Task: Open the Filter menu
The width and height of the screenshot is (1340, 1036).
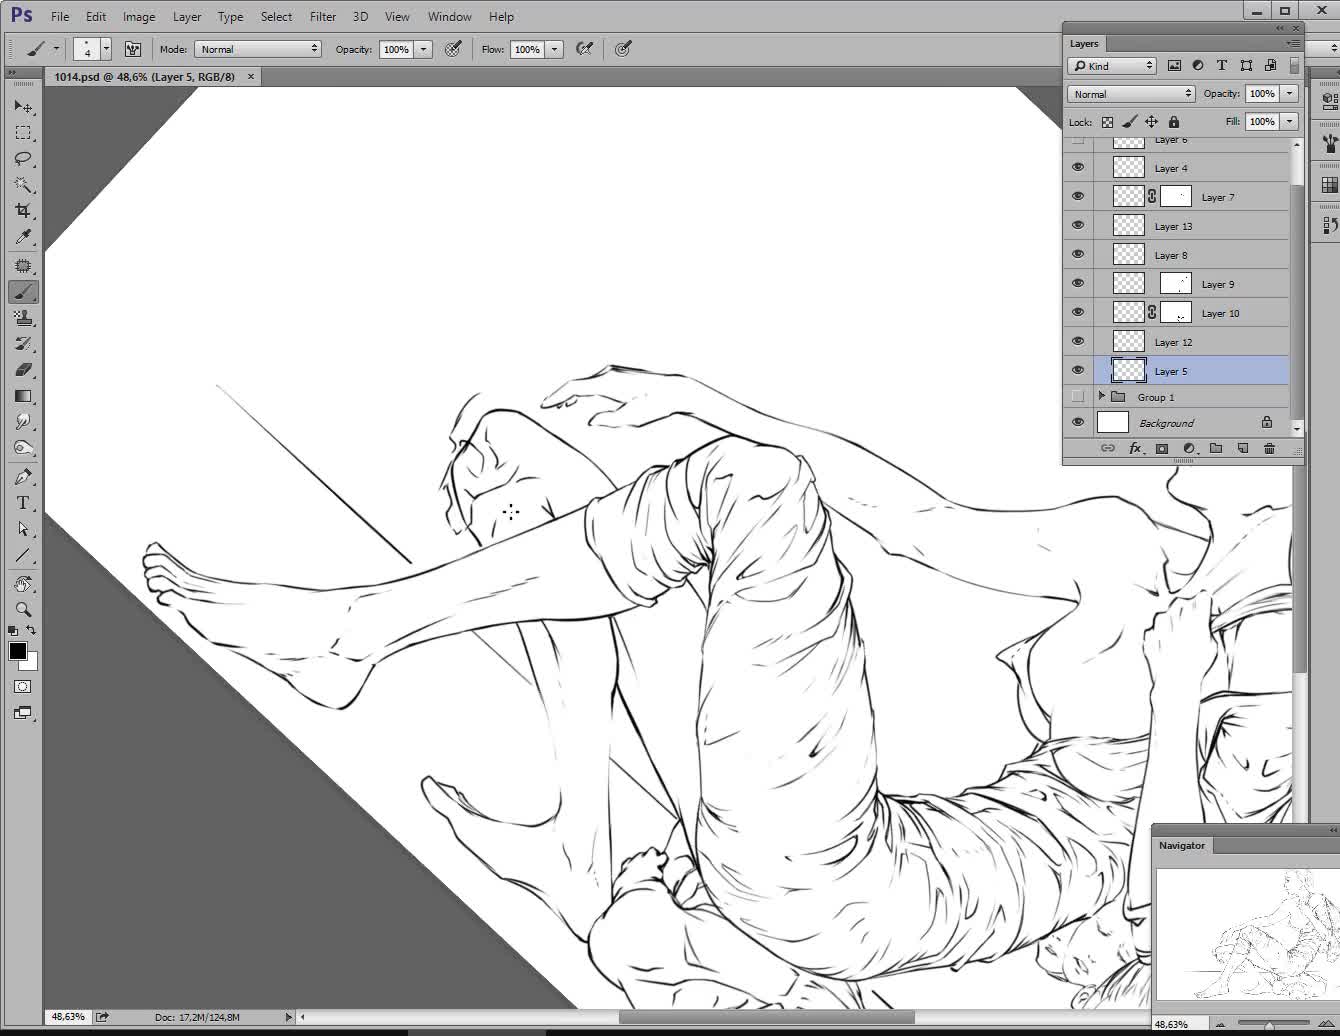Action: tap(323, 16)
